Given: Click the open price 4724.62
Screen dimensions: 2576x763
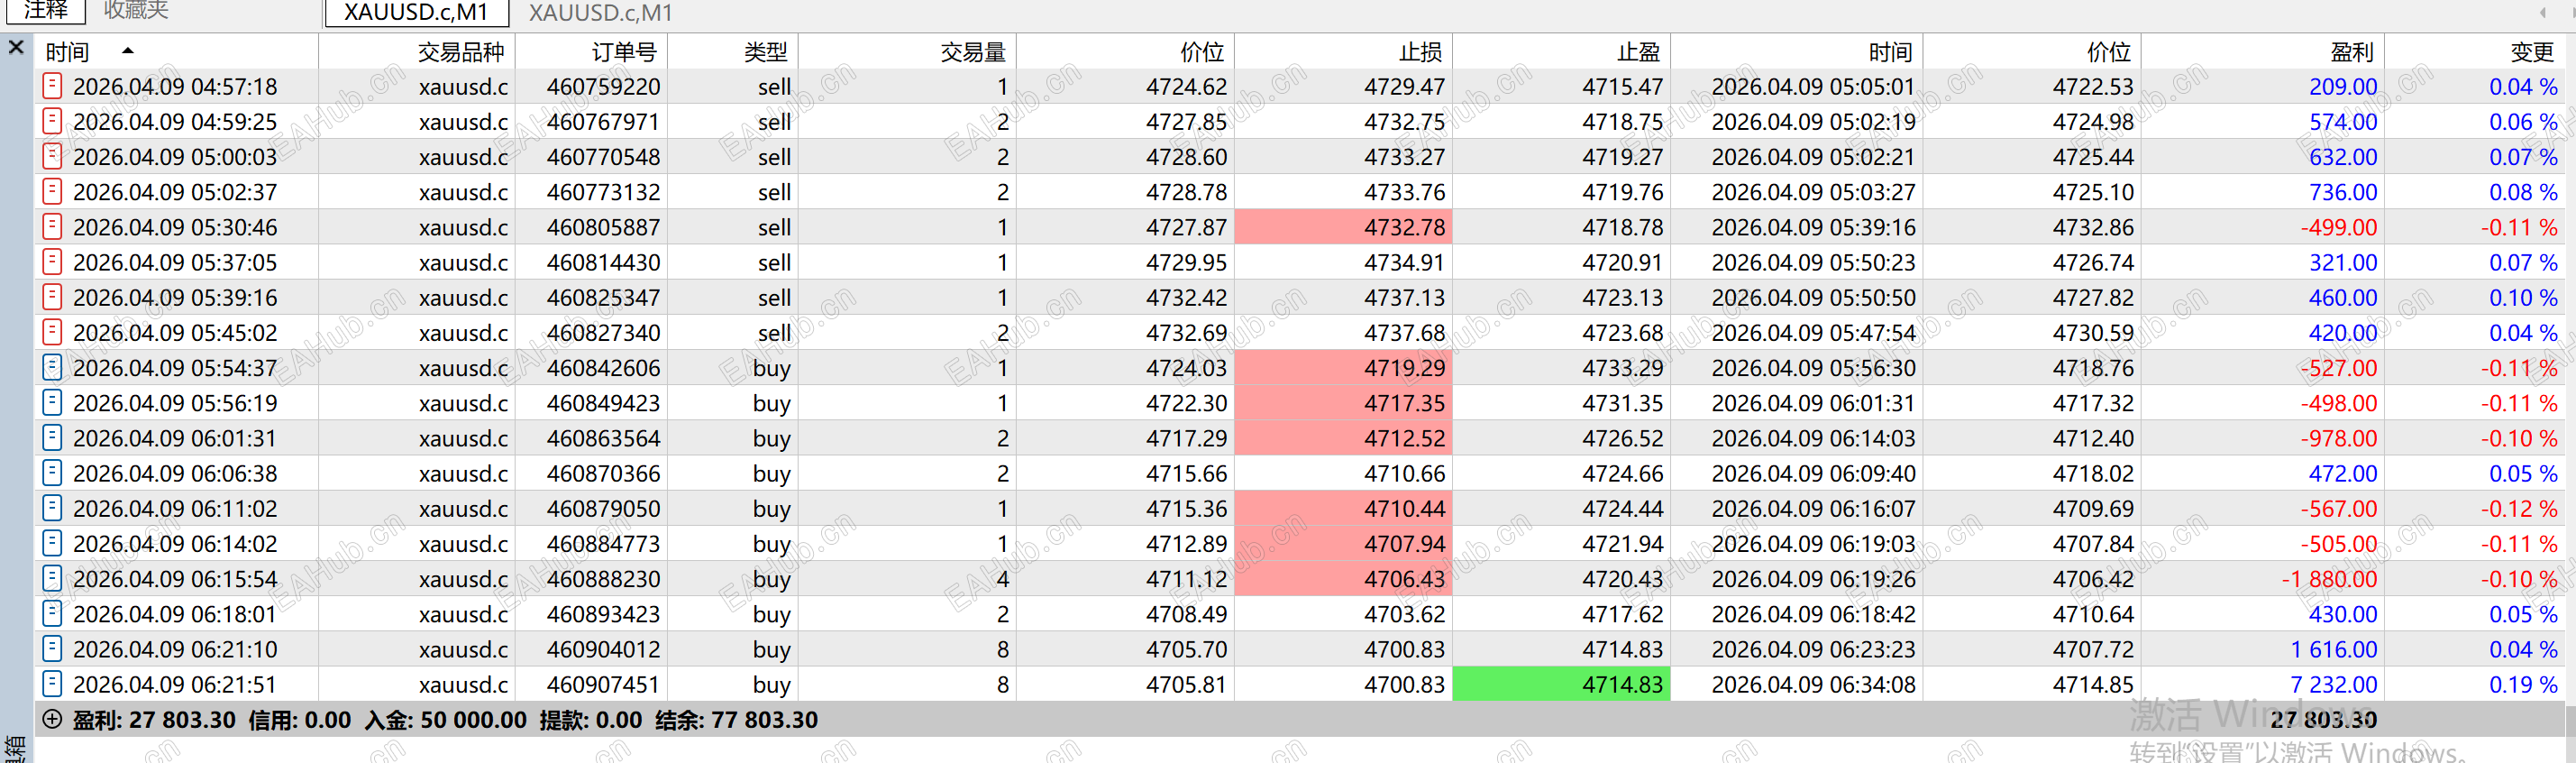Looking at the screenshot, I should point(1186,87).
